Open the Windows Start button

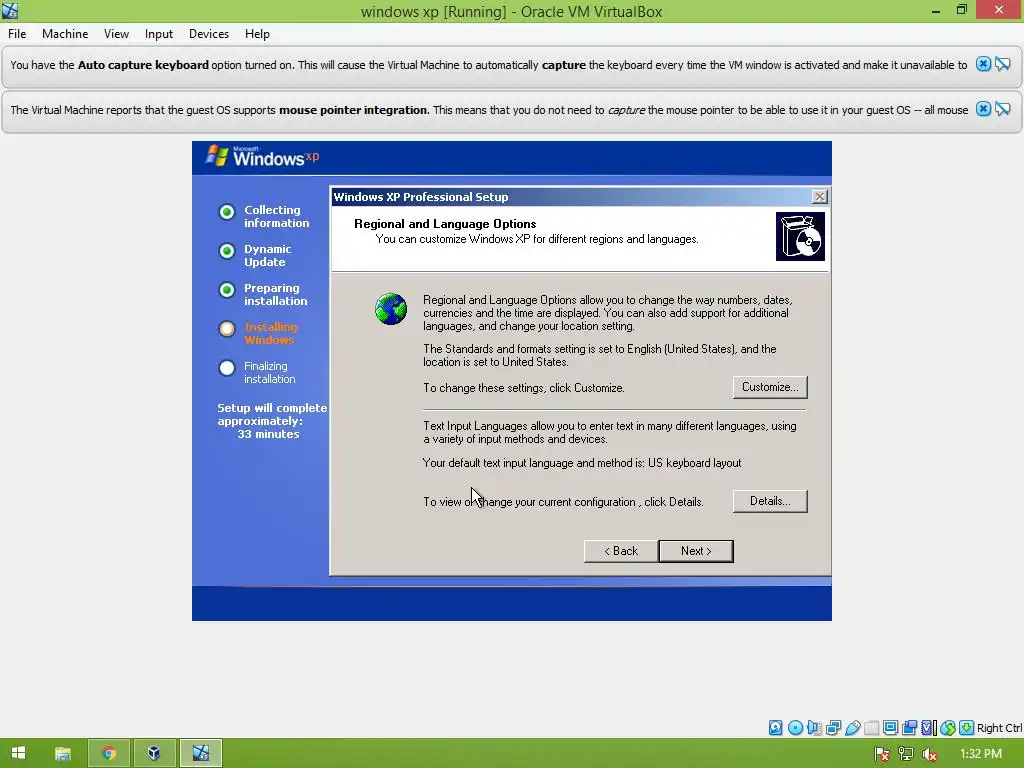[x=18, y=753]
